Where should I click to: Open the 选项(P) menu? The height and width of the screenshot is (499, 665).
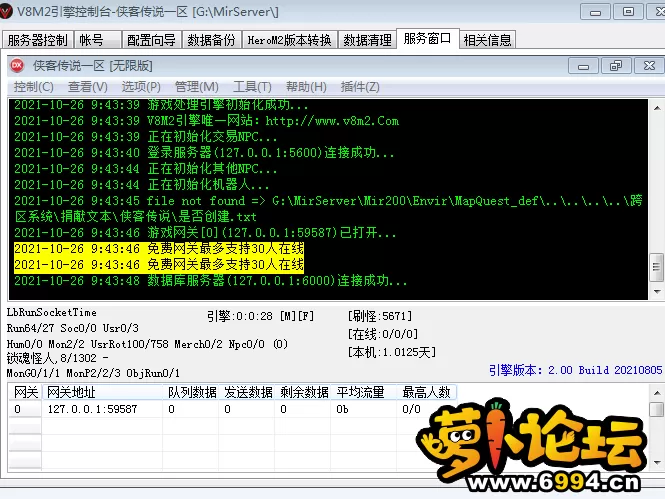pyautogui.click(x=141, y=87)
